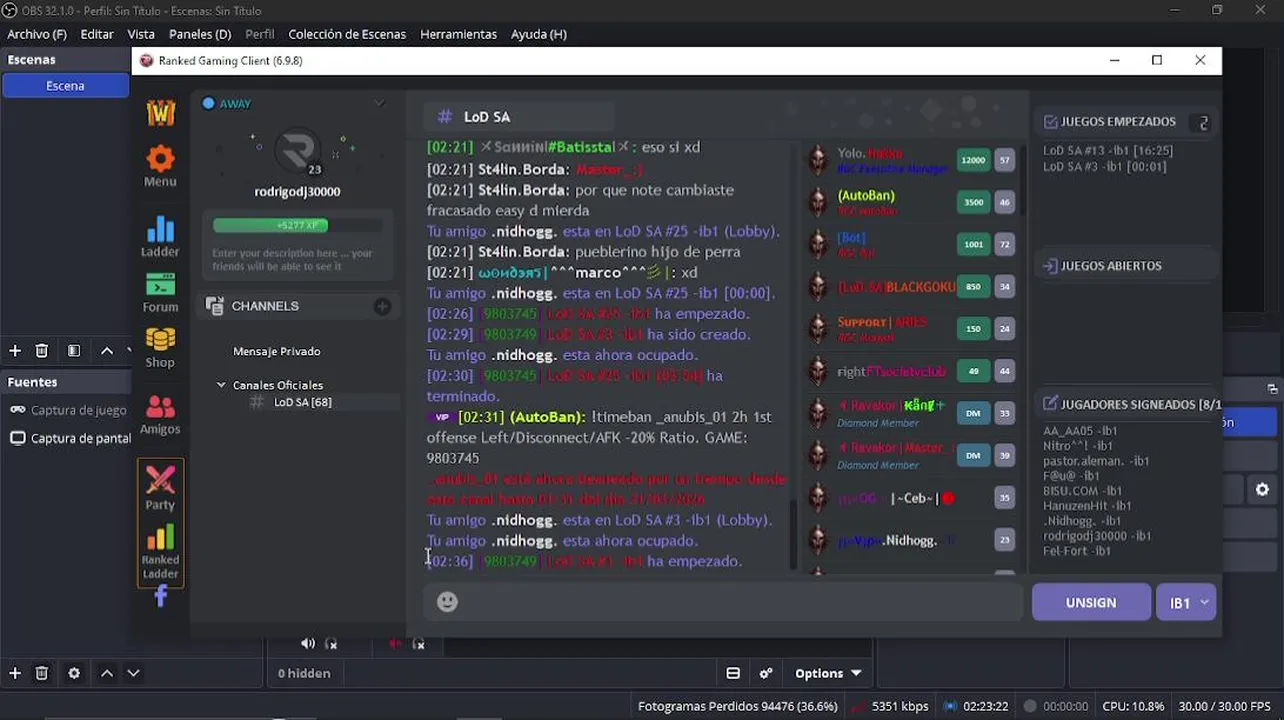Open Mensaje Privado channel
The width and height of the screenshot is (1284, 720).
[277, 351]
